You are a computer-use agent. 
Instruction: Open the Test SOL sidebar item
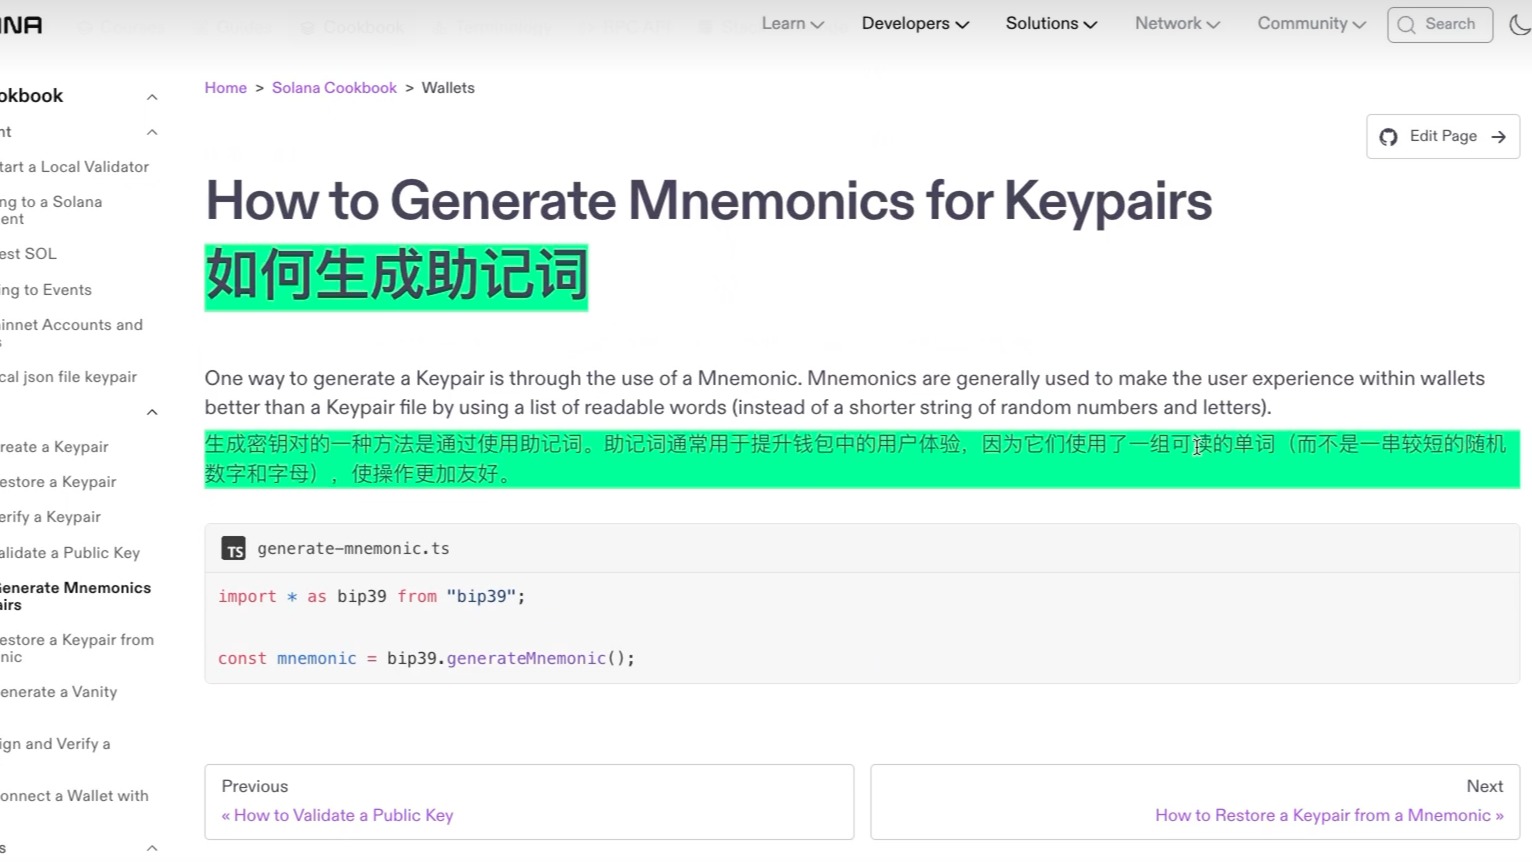tap(29, 254)
